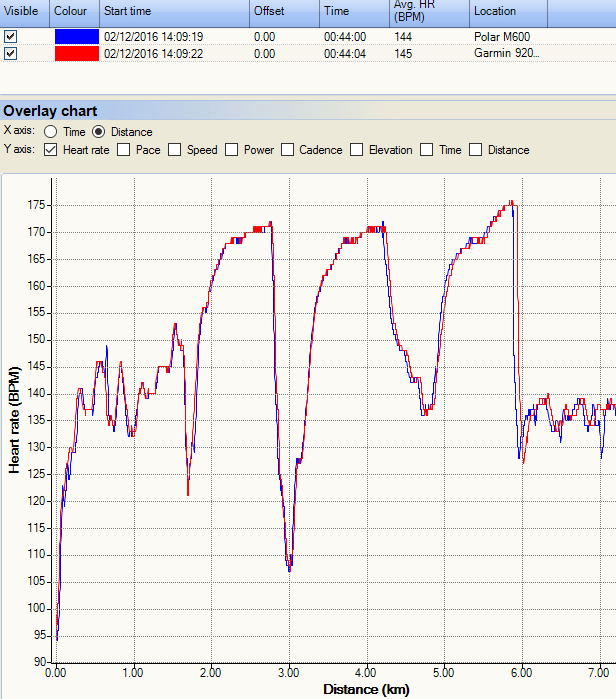Enable the Cadence Y axis checkbox

[x=287, y=150]
